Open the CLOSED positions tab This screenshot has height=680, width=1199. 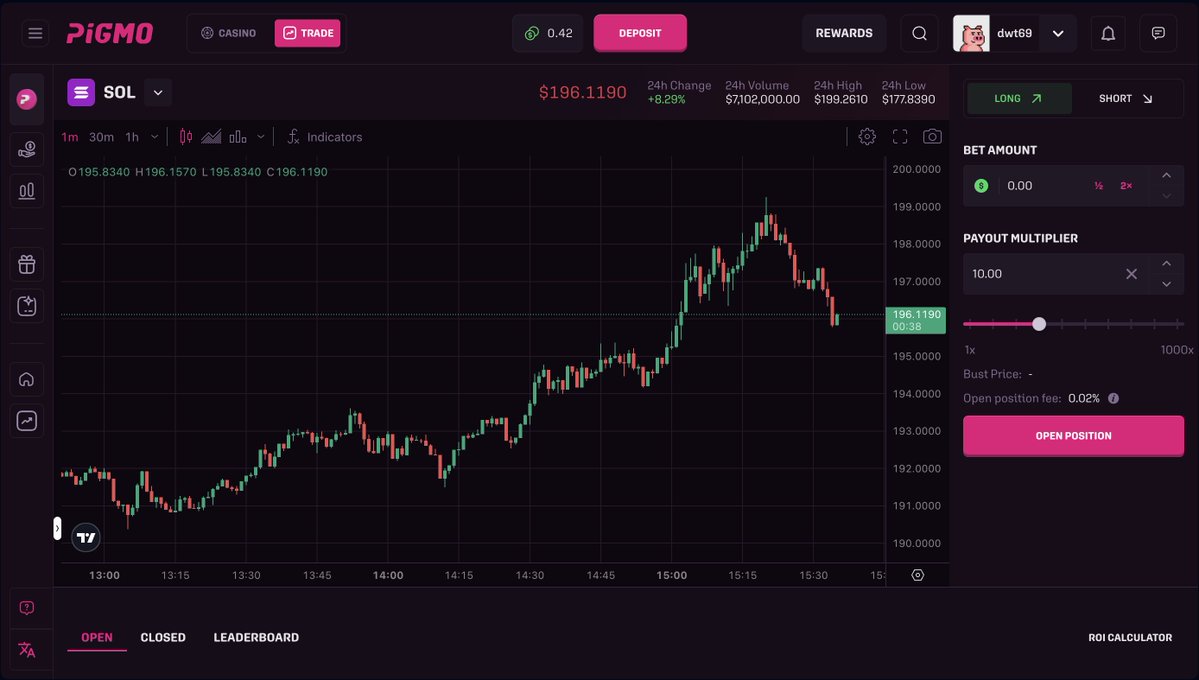click(163, 637)
